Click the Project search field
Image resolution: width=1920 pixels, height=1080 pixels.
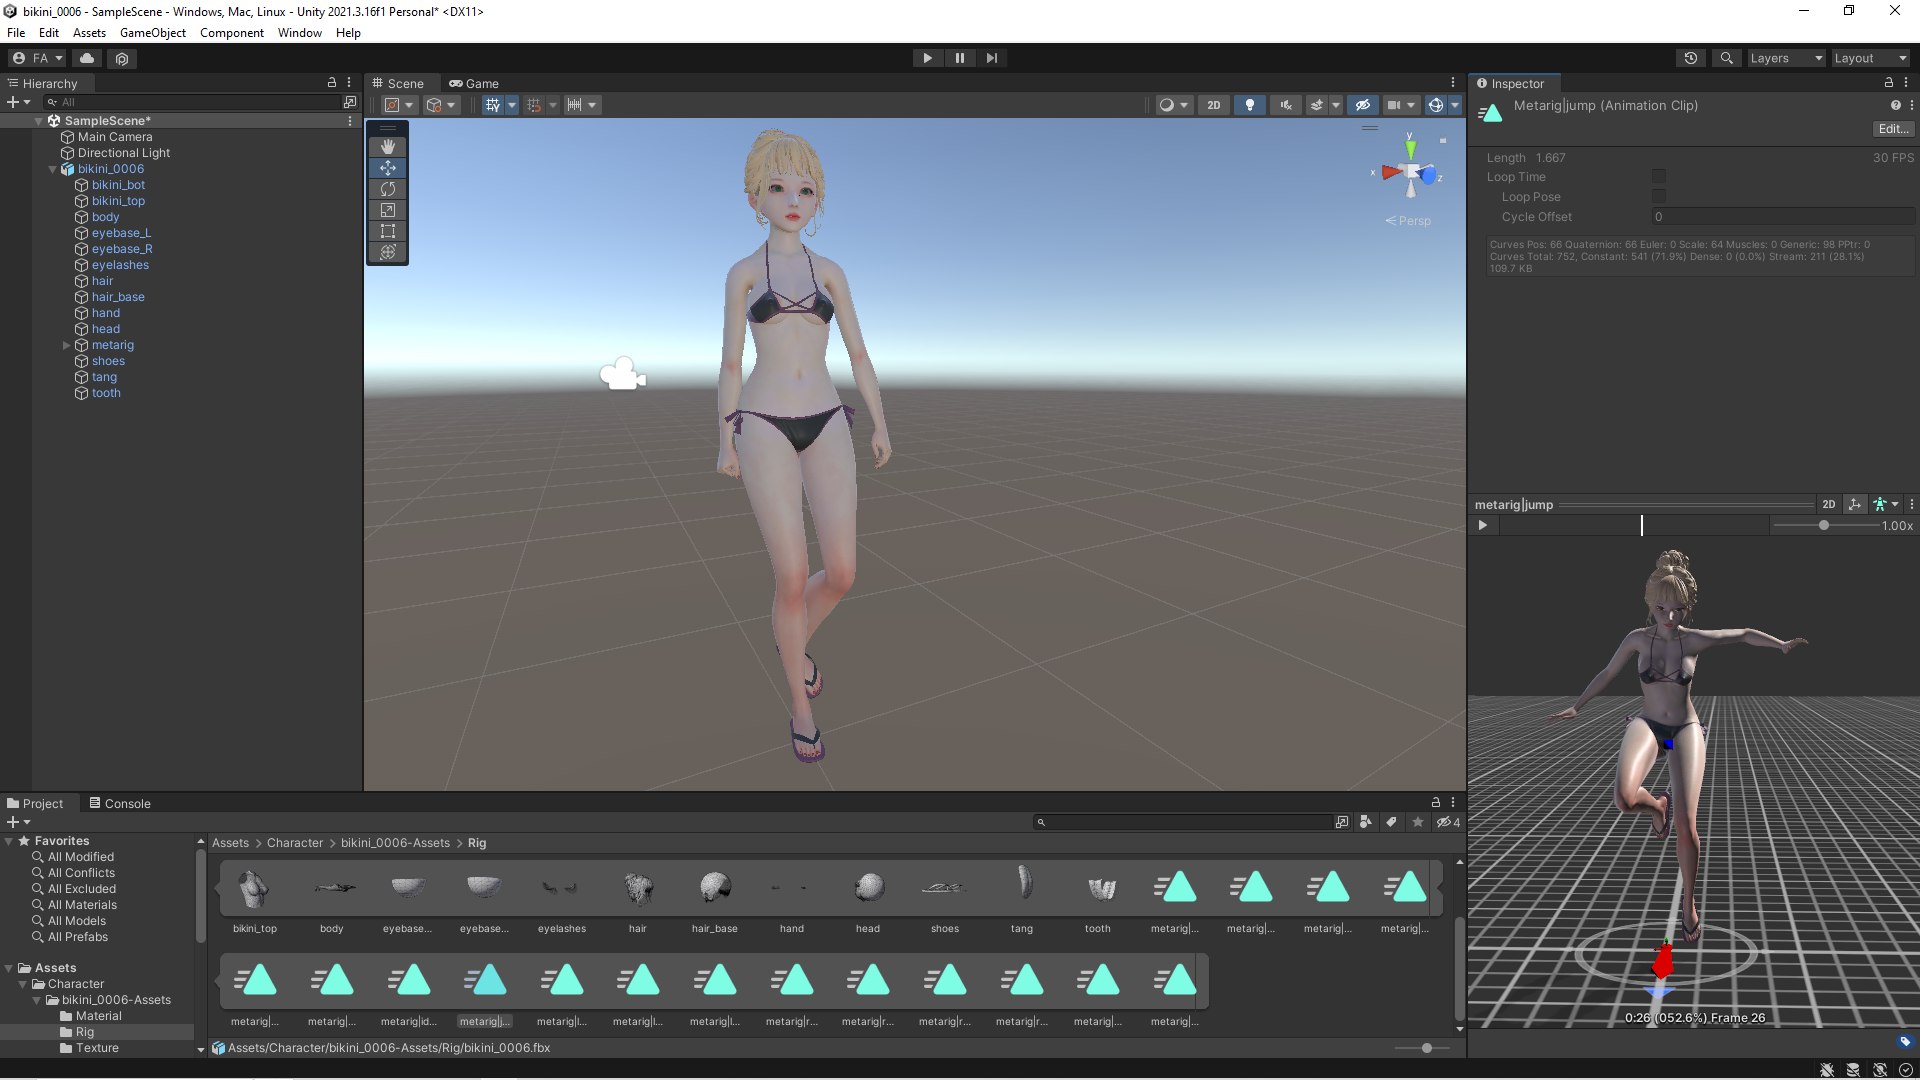(x=1182, y=822)
